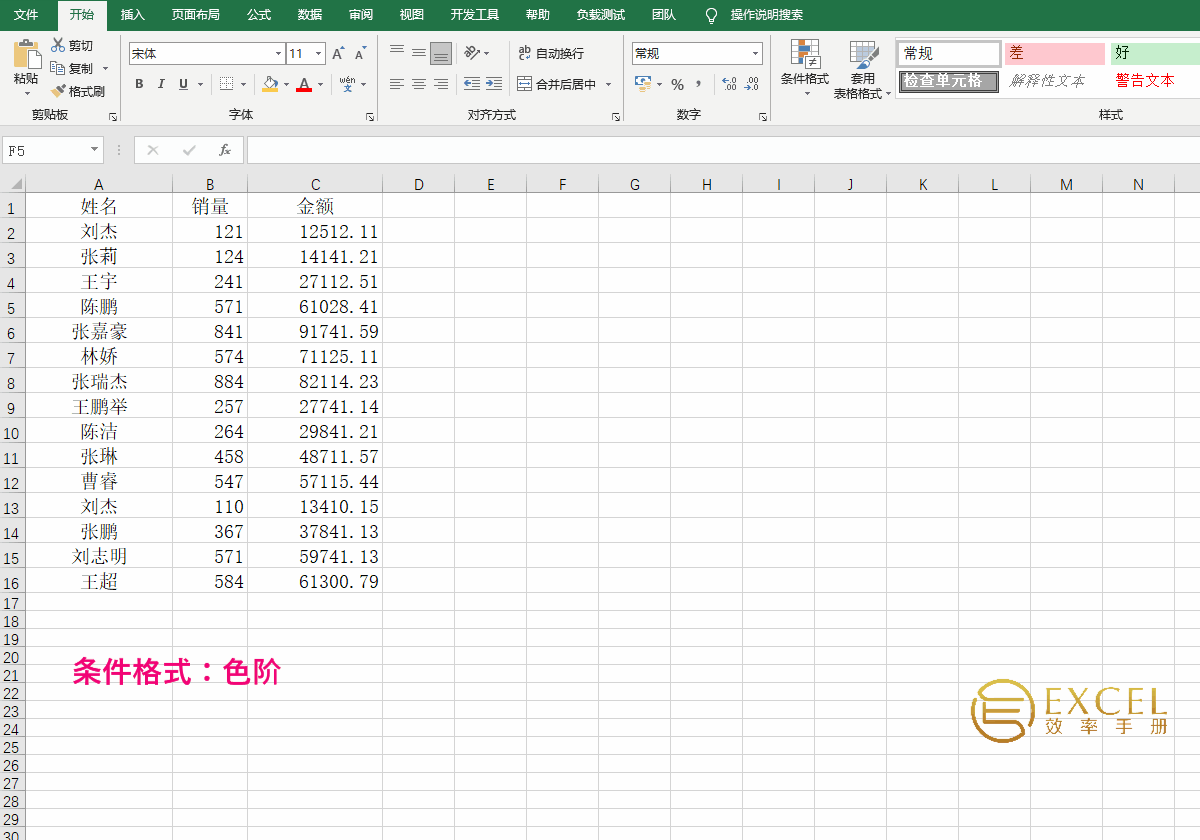Apply the Explanatory Text (解释性文本) style
The height and width of the screenshot is (840, 1200).
1047,81
